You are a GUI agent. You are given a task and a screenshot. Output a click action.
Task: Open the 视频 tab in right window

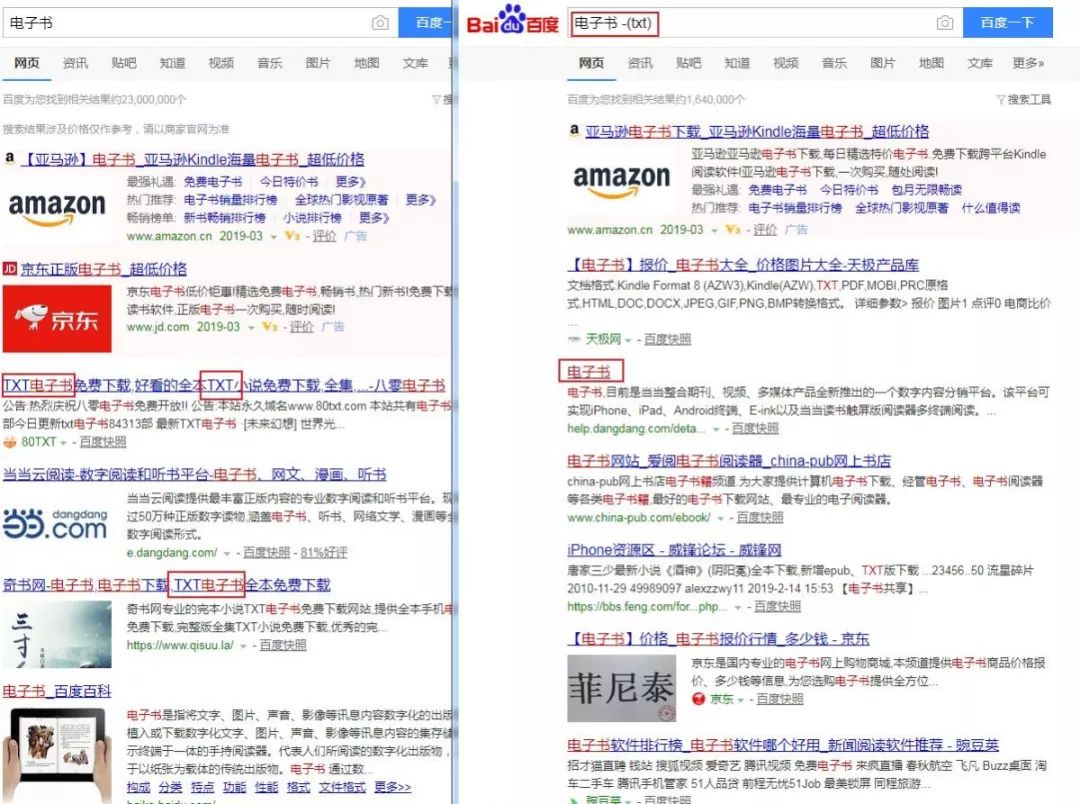pyautogui.click(x=785, y=63)
